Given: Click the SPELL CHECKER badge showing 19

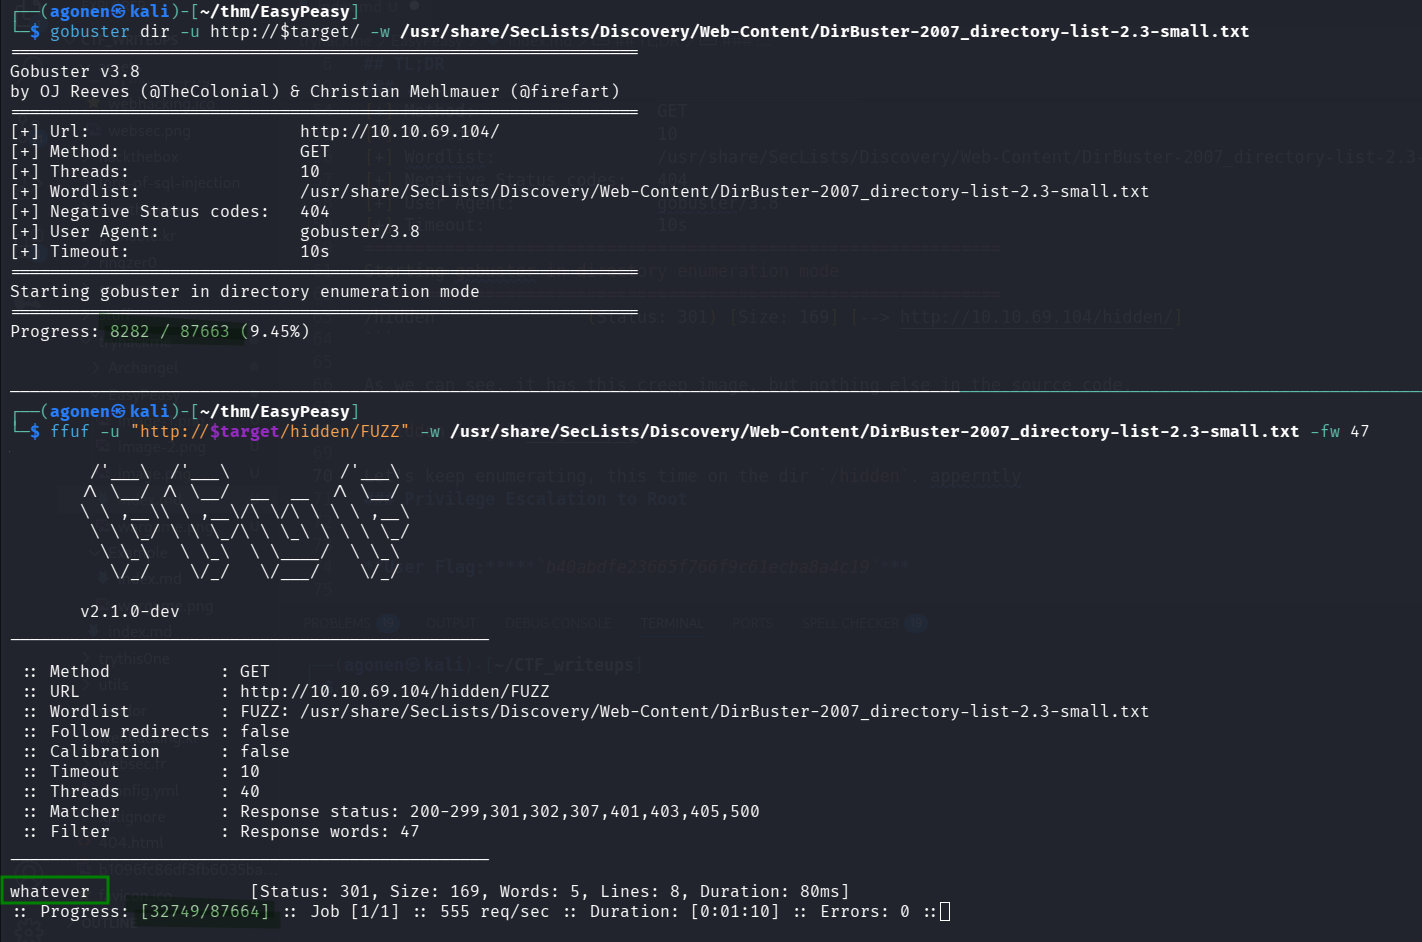Looking at the screenshot, I should pos(916,621).
